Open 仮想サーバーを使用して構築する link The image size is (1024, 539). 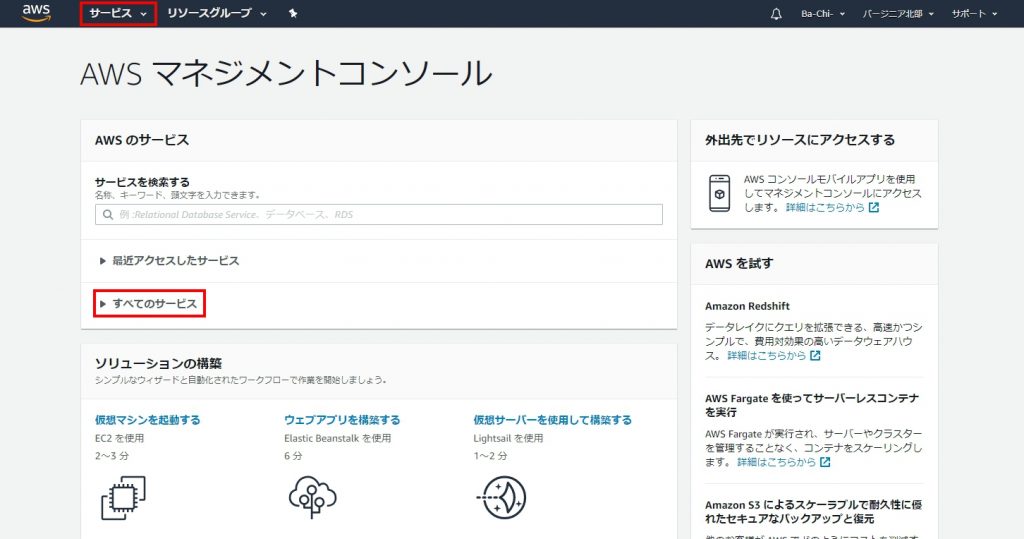pyautogui.click(x=552, y=419)
